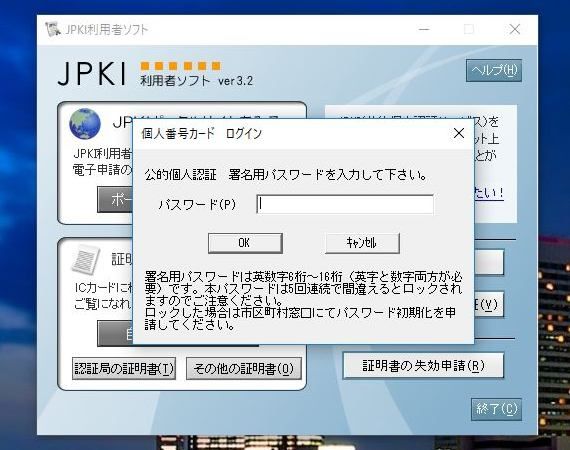570x450 pixels.
Task: Click the 利用者ソフト ver 3.2 text
Action: click(x=196, y=80)
